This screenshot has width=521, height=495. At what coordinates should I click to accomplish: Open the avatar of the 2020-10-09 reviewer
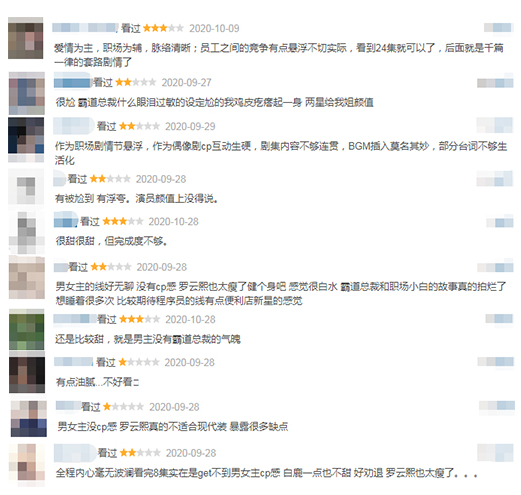point(26,38)
